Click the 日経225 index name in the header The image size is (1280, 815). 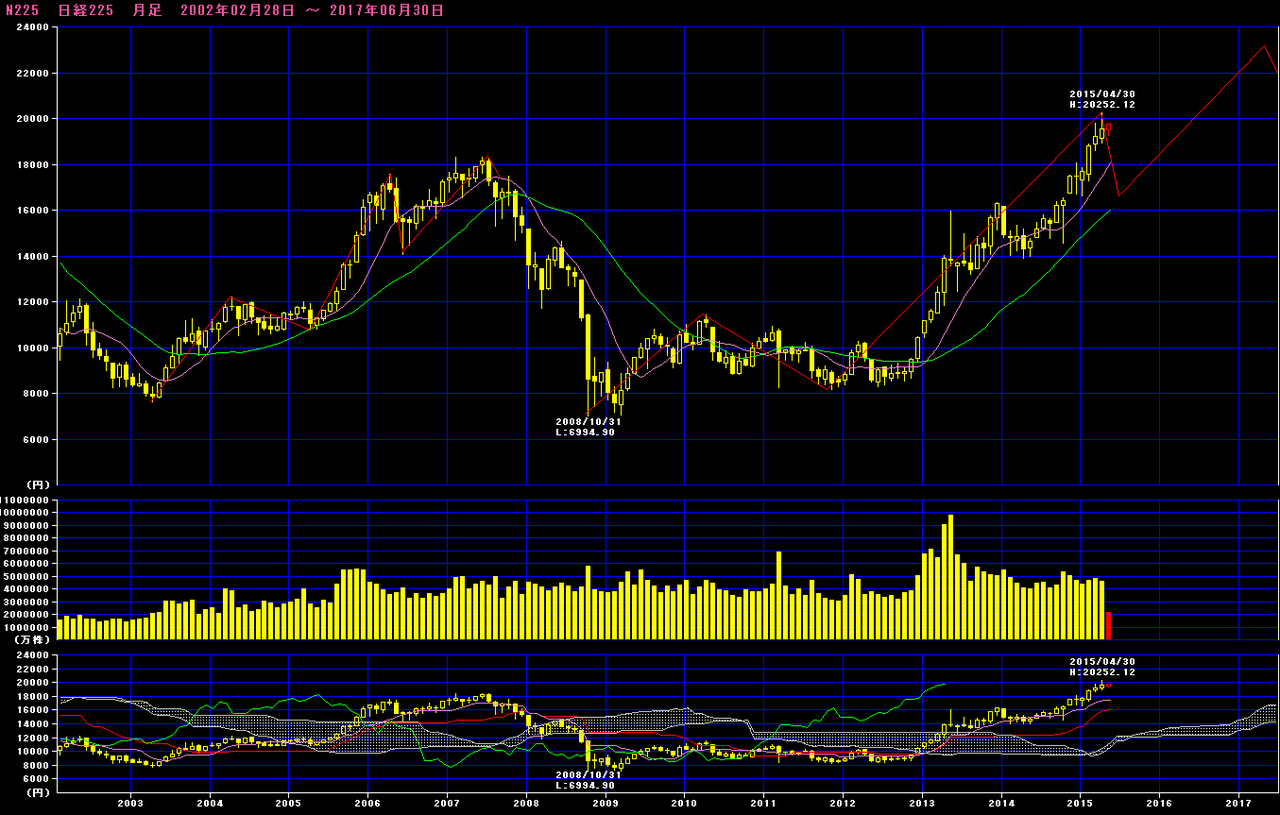[87, 10]
